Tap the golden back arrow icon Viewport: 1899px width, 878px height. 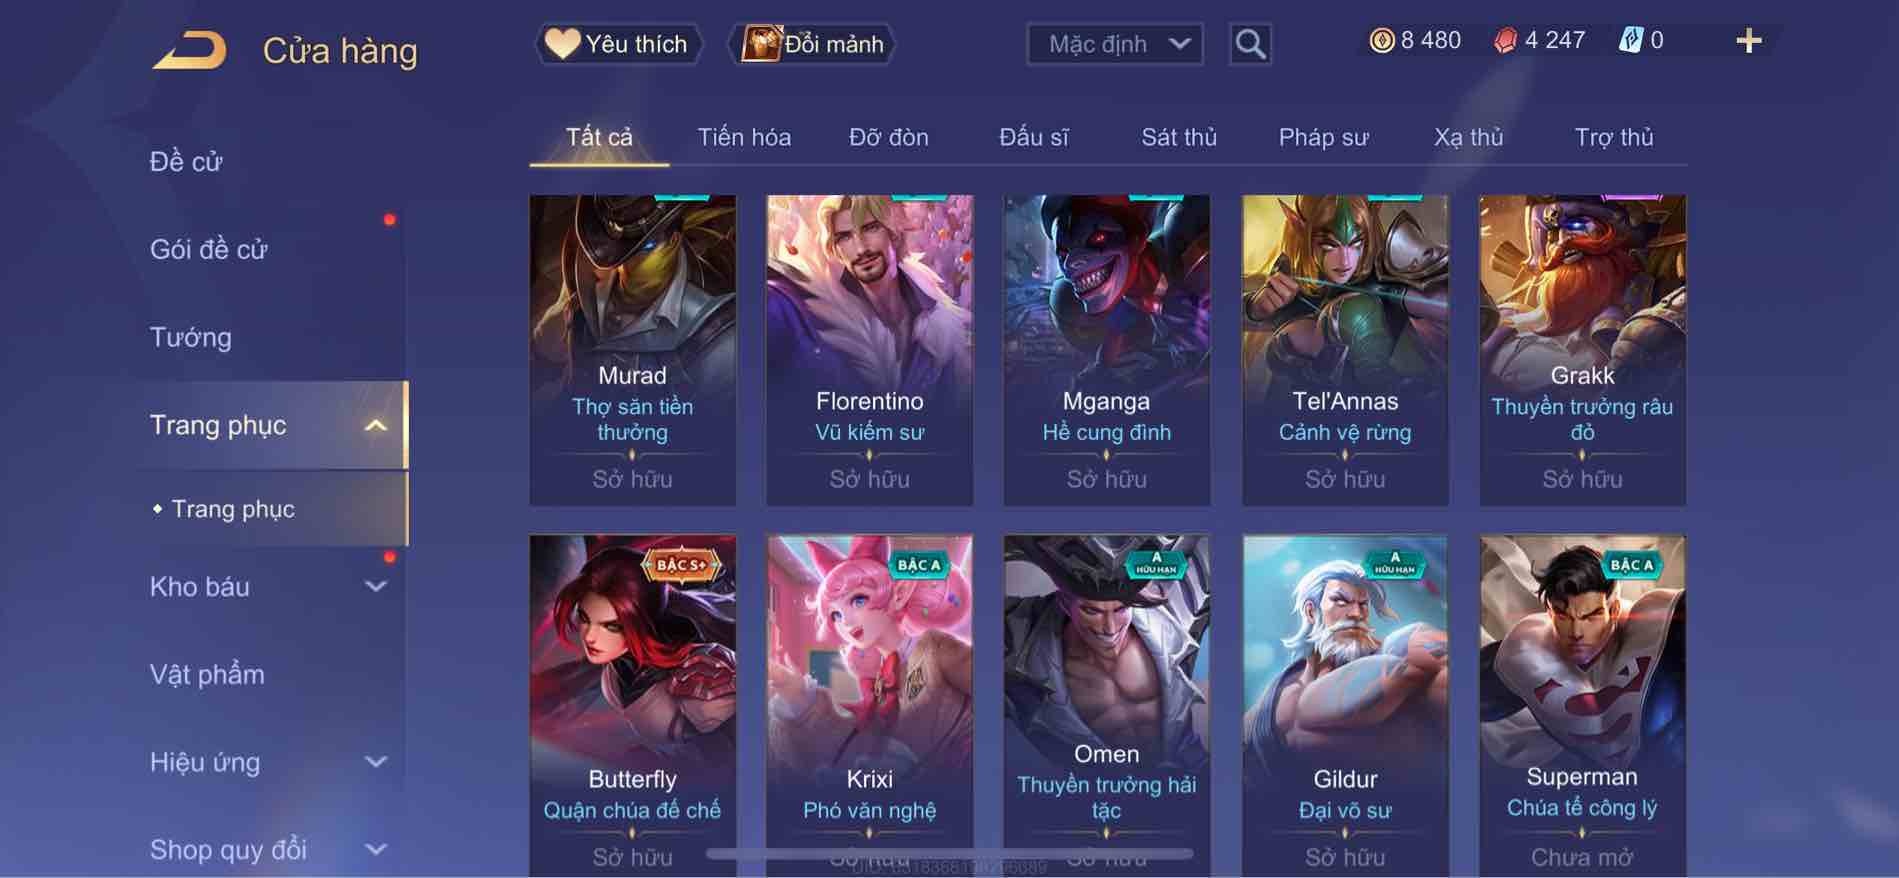click(x=190, y=50)
